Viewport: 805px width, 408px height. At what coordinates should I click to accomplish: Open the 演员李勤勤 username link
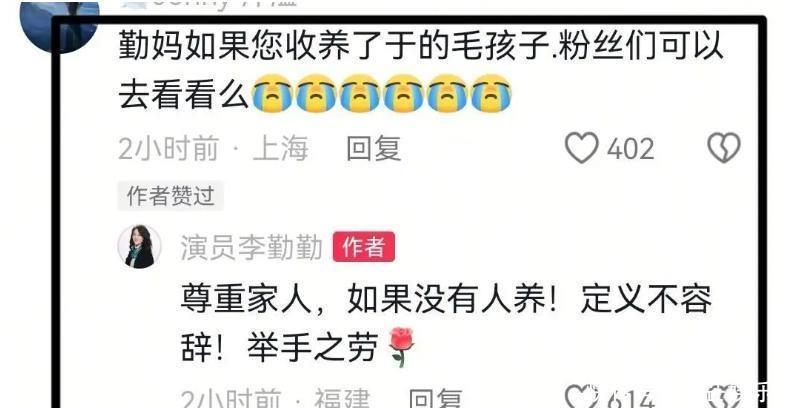point(252,247)
